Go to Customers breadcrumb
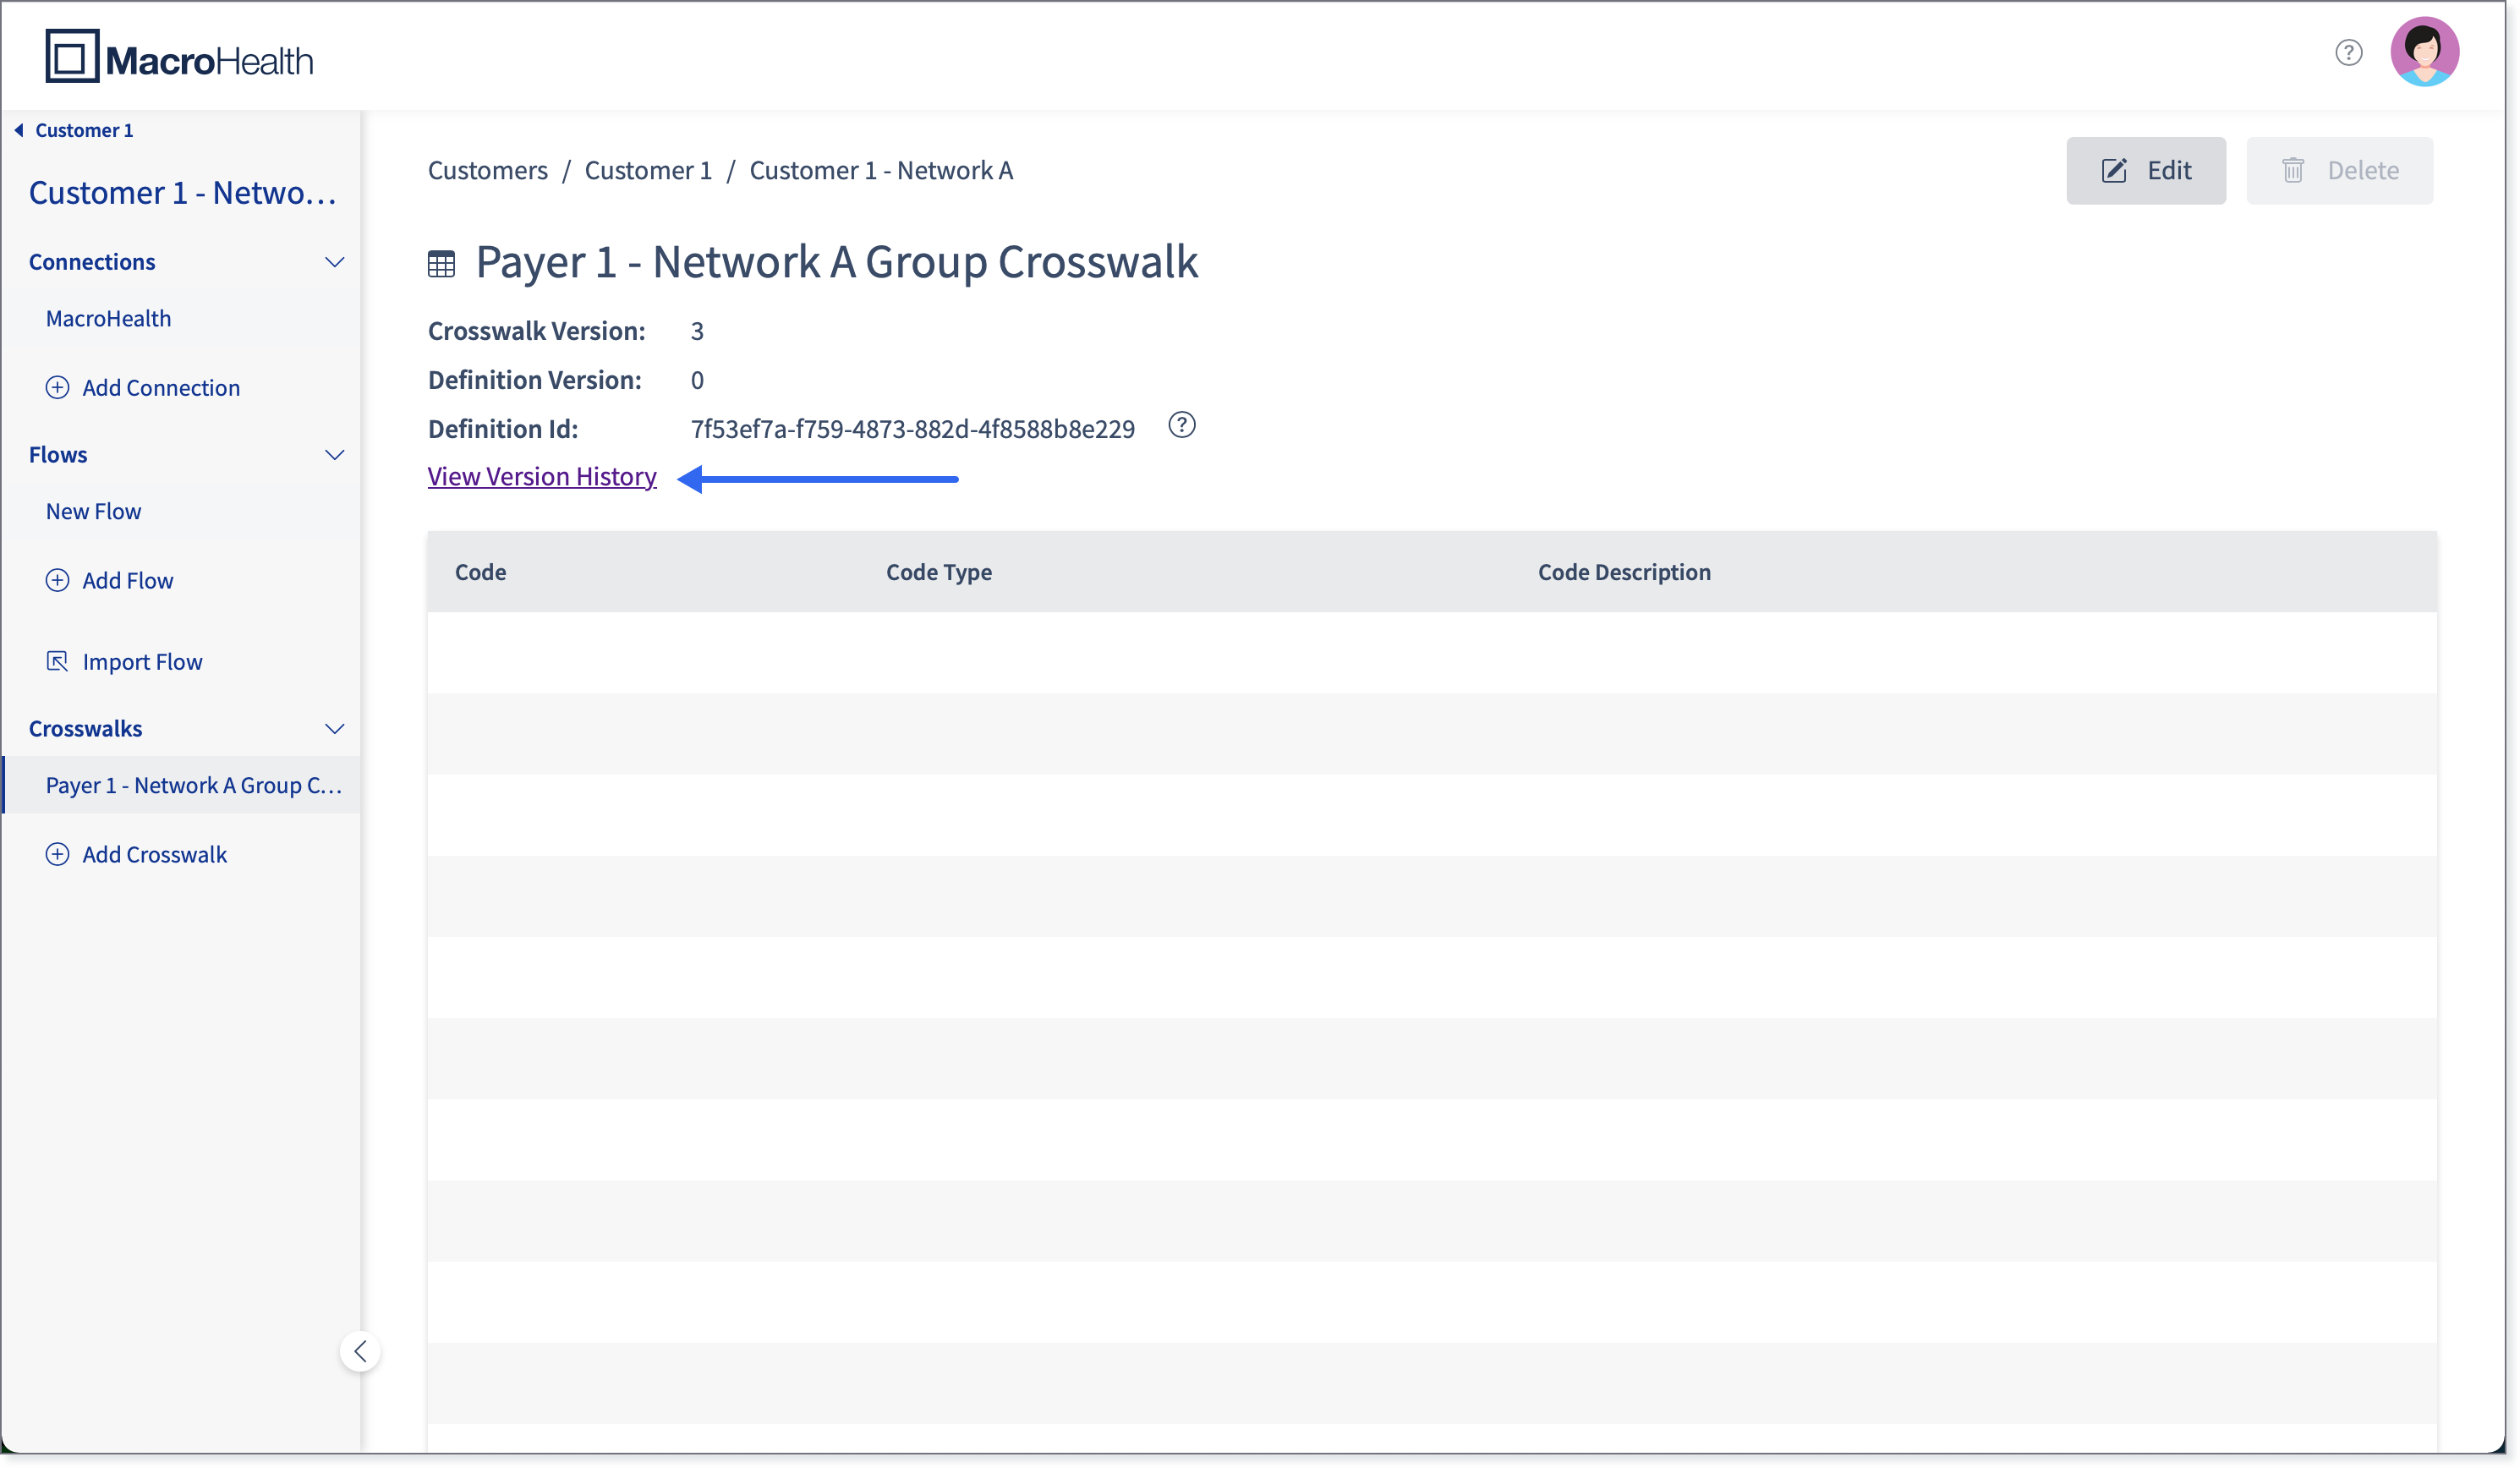 click(x=488, y=170)
